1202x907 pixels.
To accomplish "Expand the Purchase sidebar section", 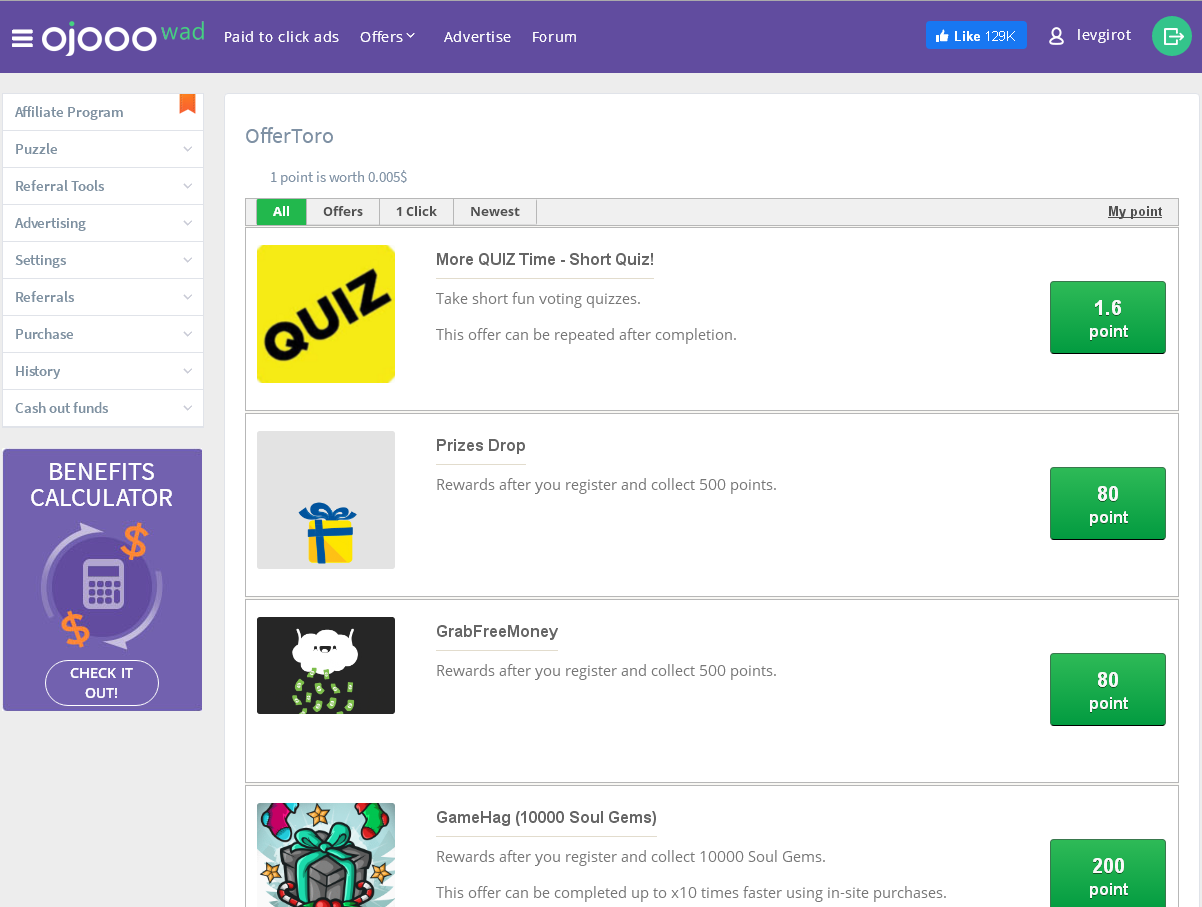I will coord(103,334).
